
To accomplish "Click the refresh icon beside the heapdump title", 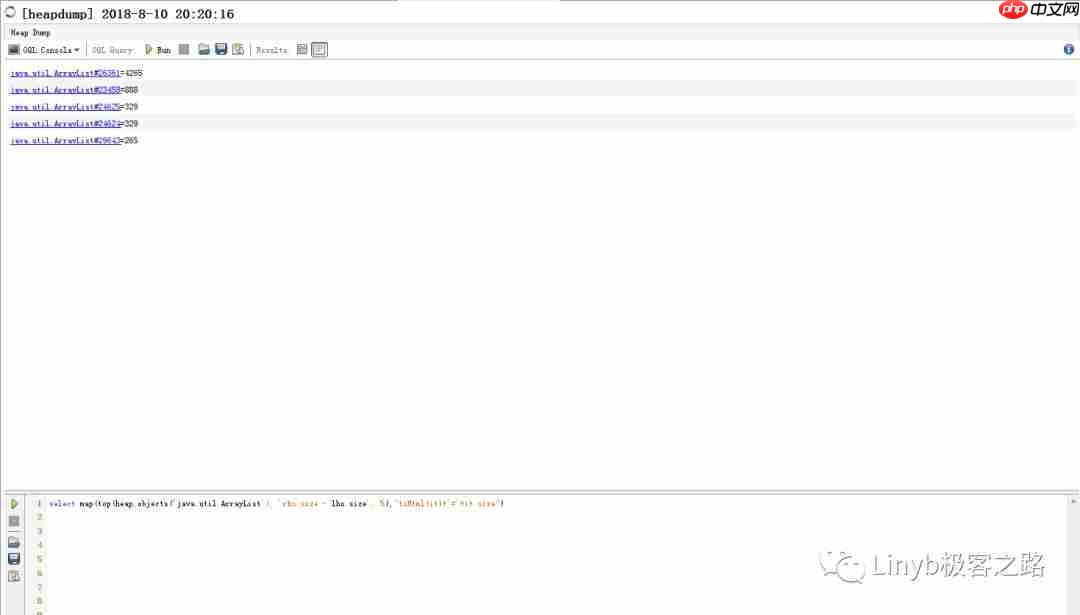I will pos(9,12).
